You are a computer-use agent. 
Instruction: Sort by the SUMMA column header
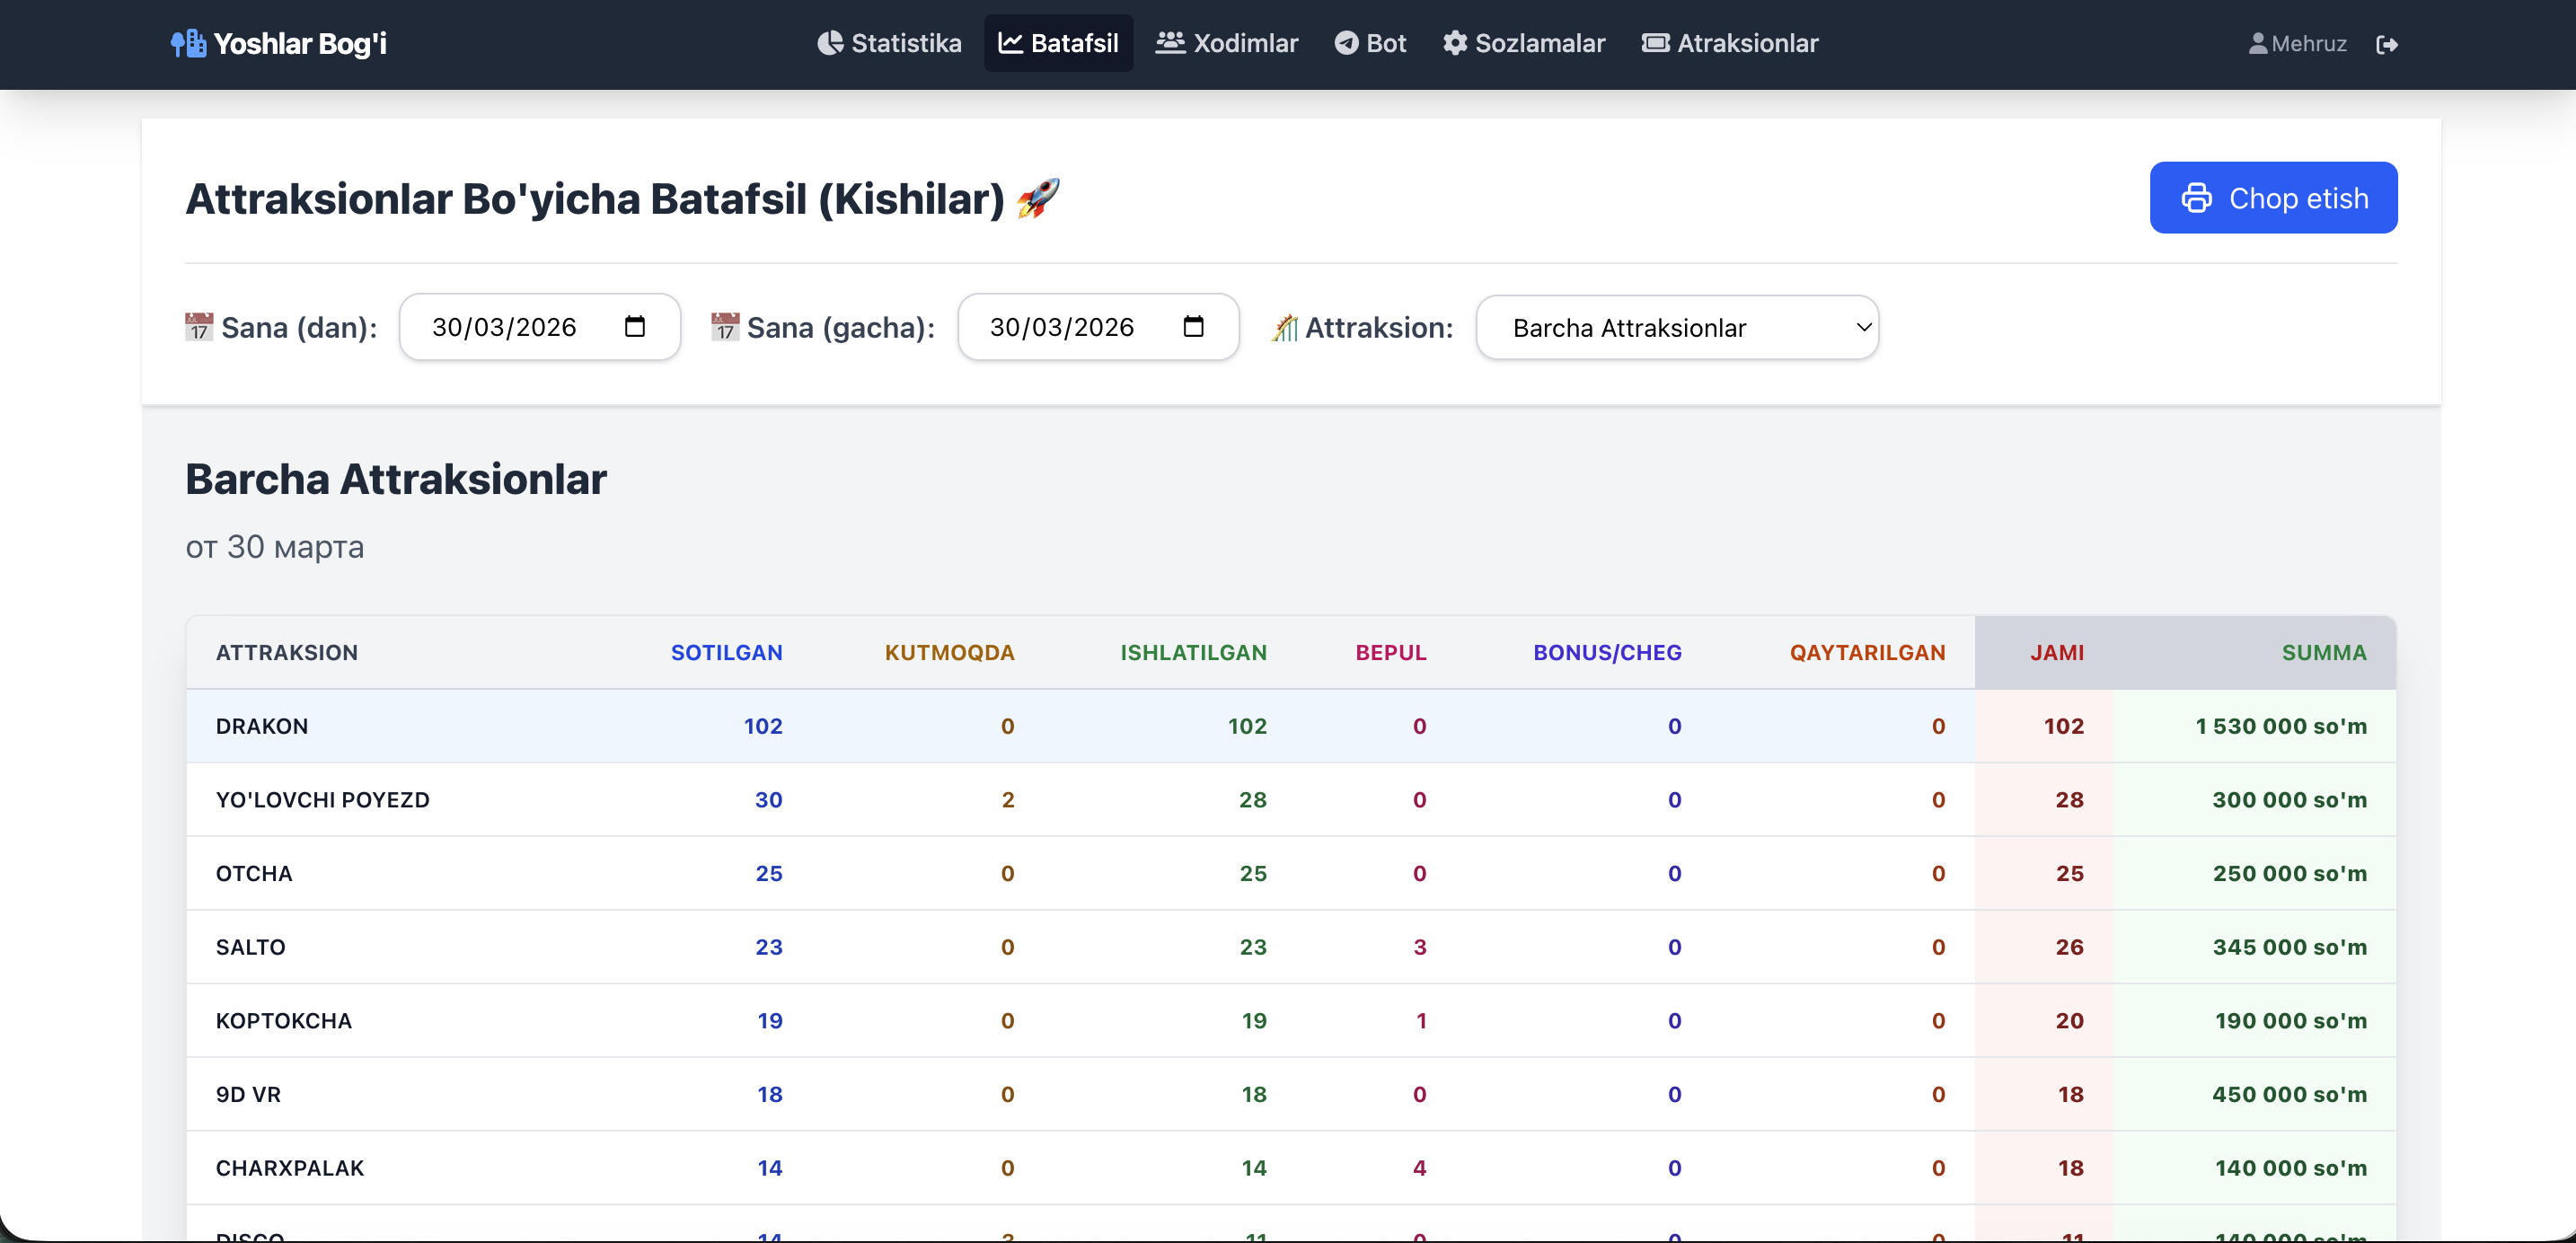2324,652
